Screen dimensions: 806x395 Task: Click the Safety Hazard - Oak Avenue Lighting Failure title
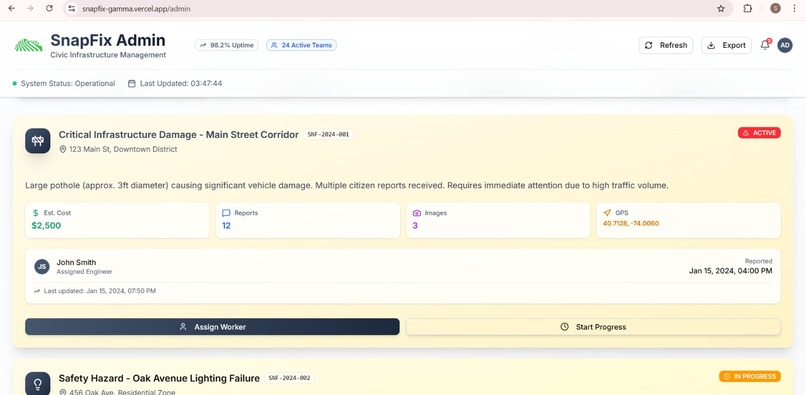pos(159,379)
